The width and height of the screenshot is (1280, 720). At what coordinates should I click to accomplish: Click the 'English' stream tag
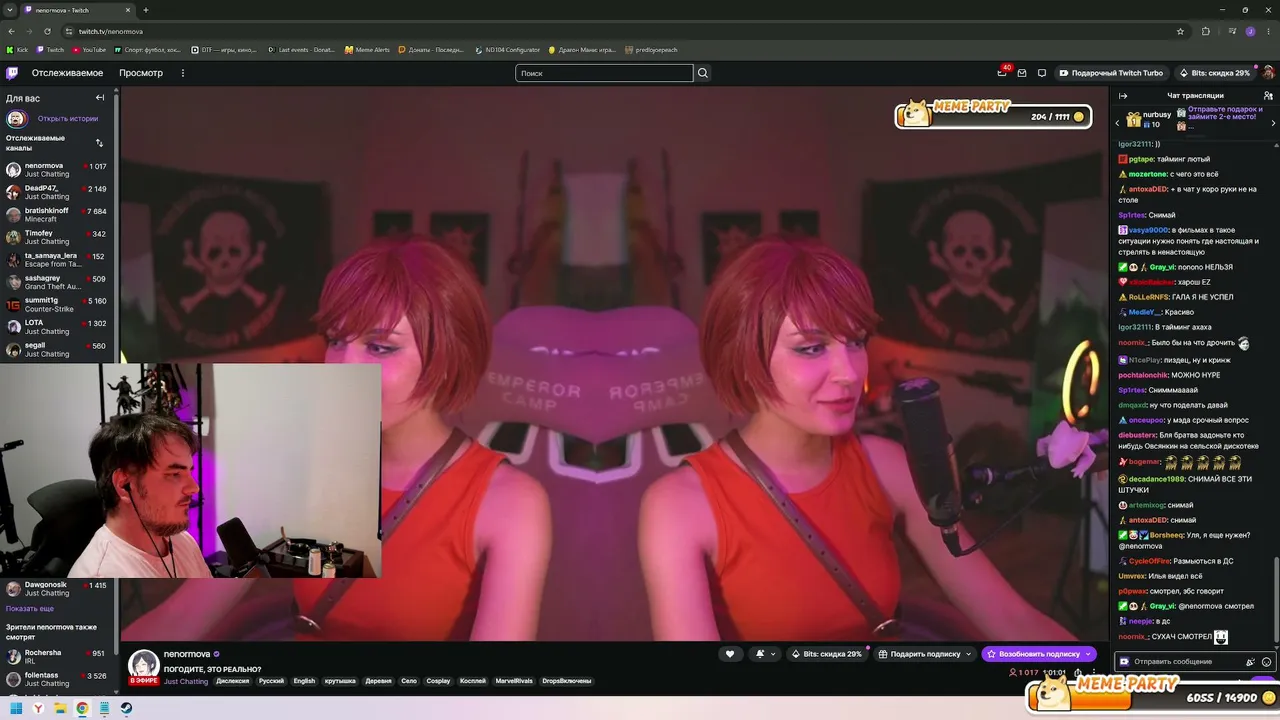(304, 681)
